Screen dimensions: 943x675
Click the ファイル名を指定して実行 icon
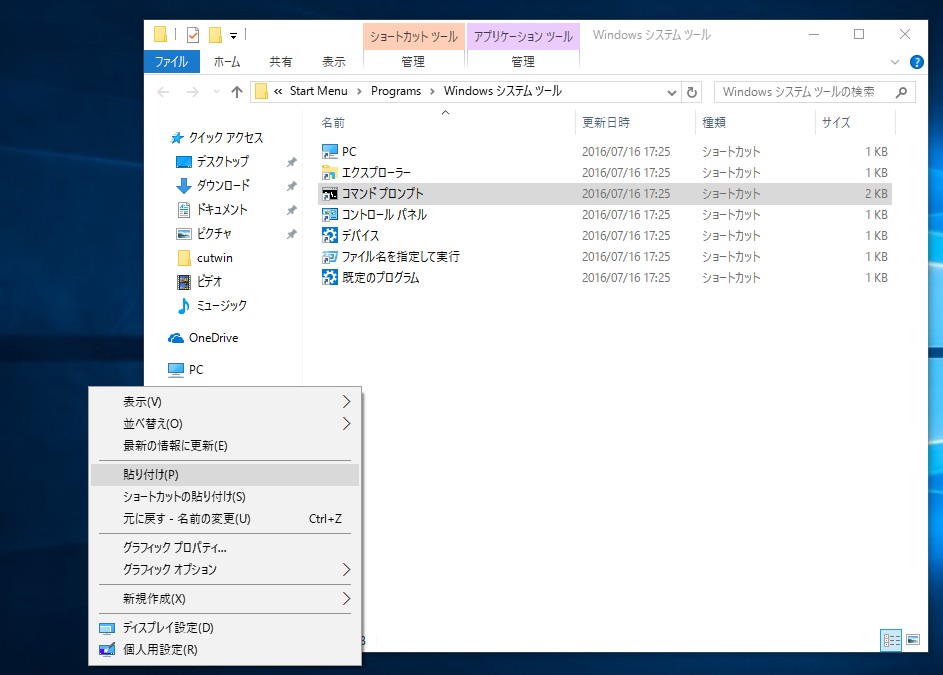pos(330,257)
